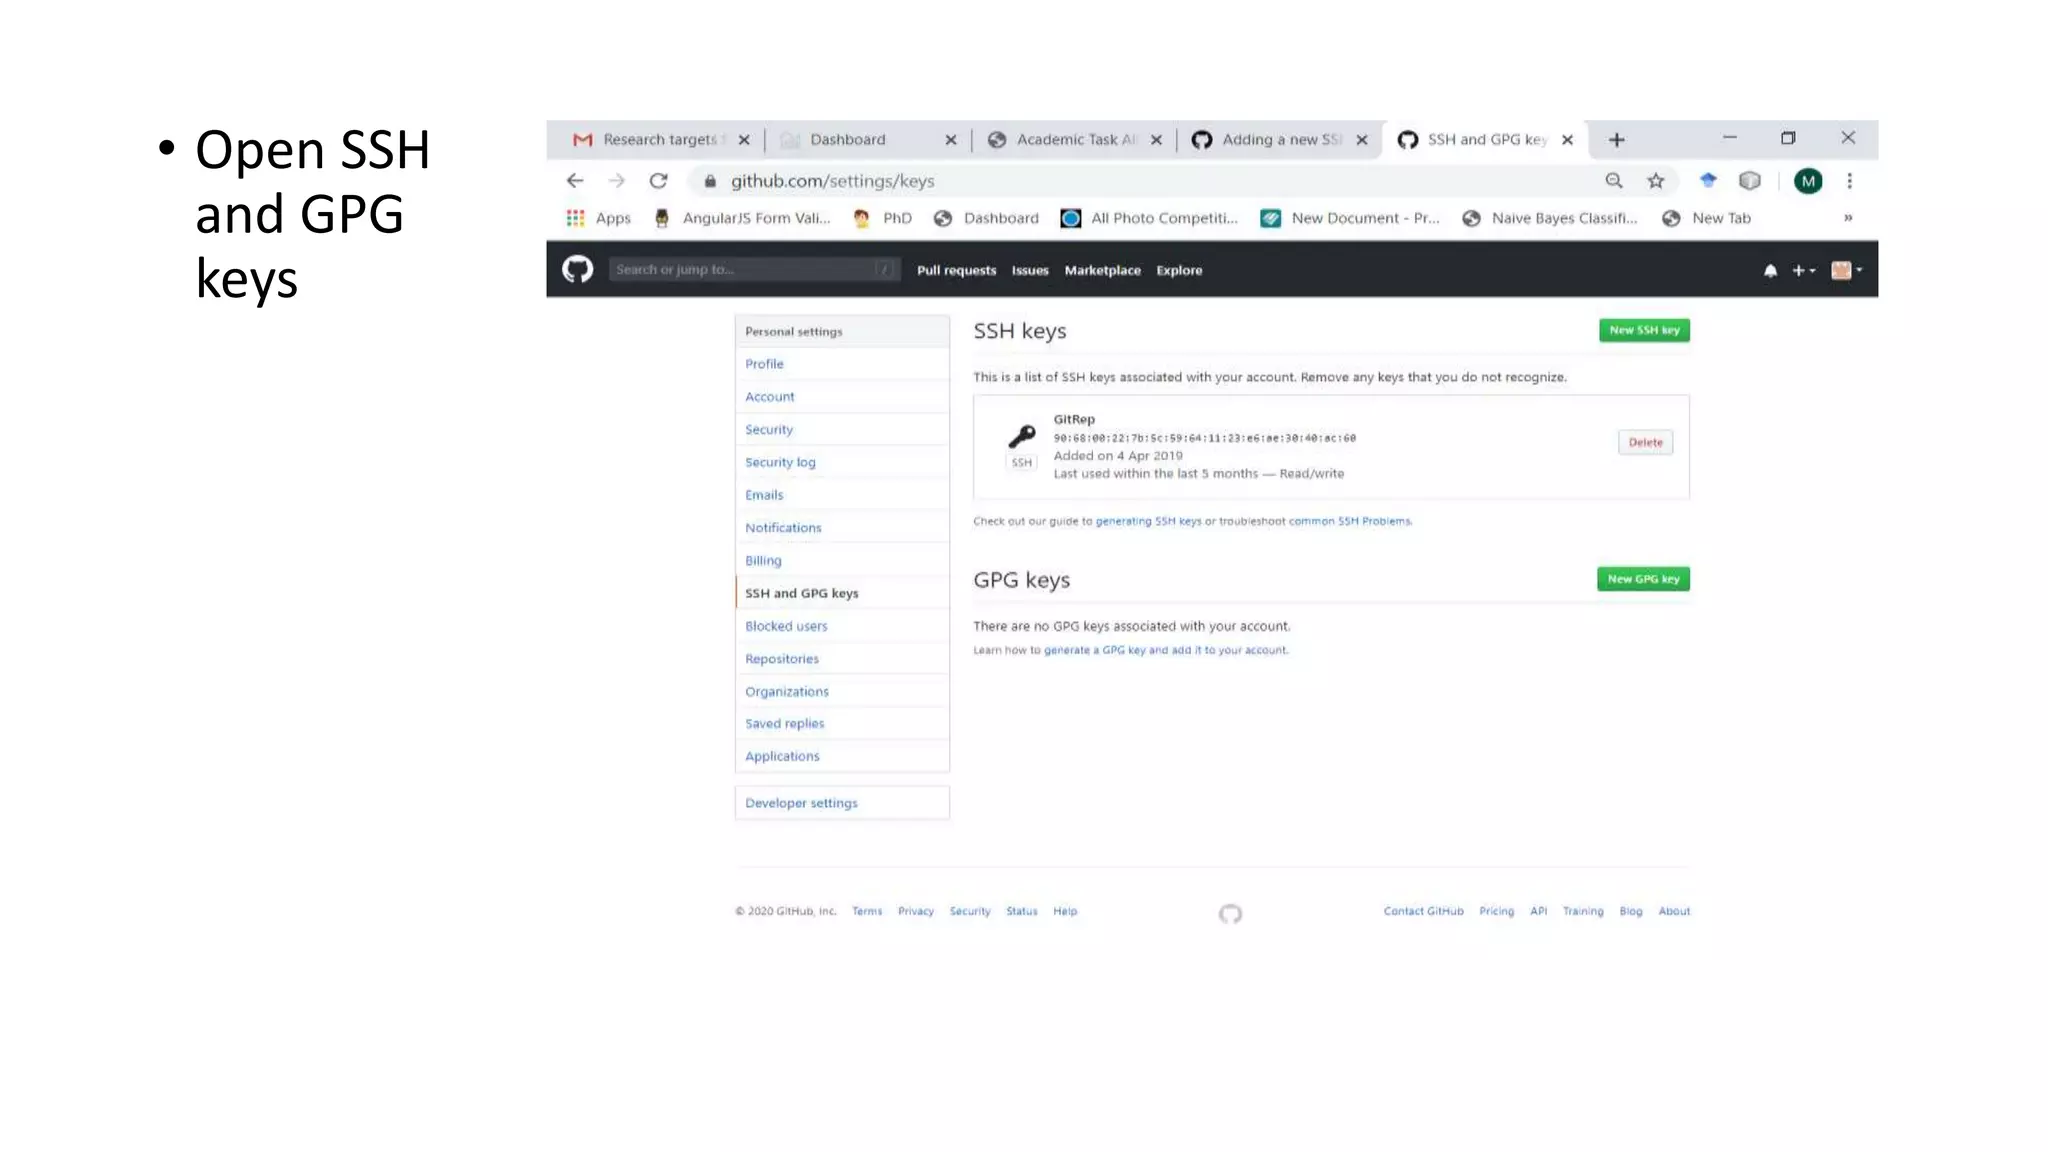Reload the page with refresh icon
Screen dimensions: 2048x1152
pyautogui.click(x=658, y=181)
